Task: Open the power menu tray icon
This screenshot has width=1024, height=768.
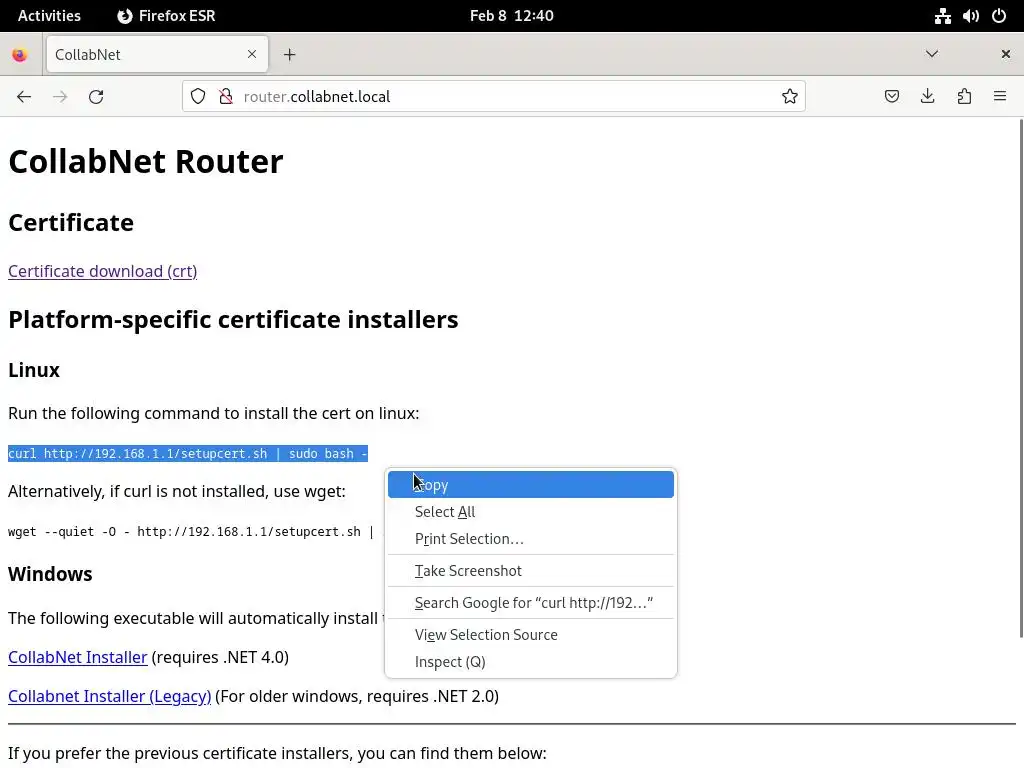Action: click(x=999, y=16)
